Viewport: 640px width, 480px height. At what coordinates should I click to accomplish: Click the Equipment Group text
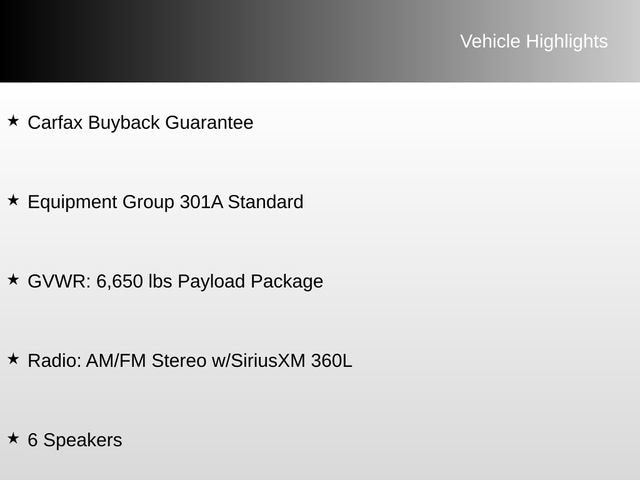click(100, 202)
